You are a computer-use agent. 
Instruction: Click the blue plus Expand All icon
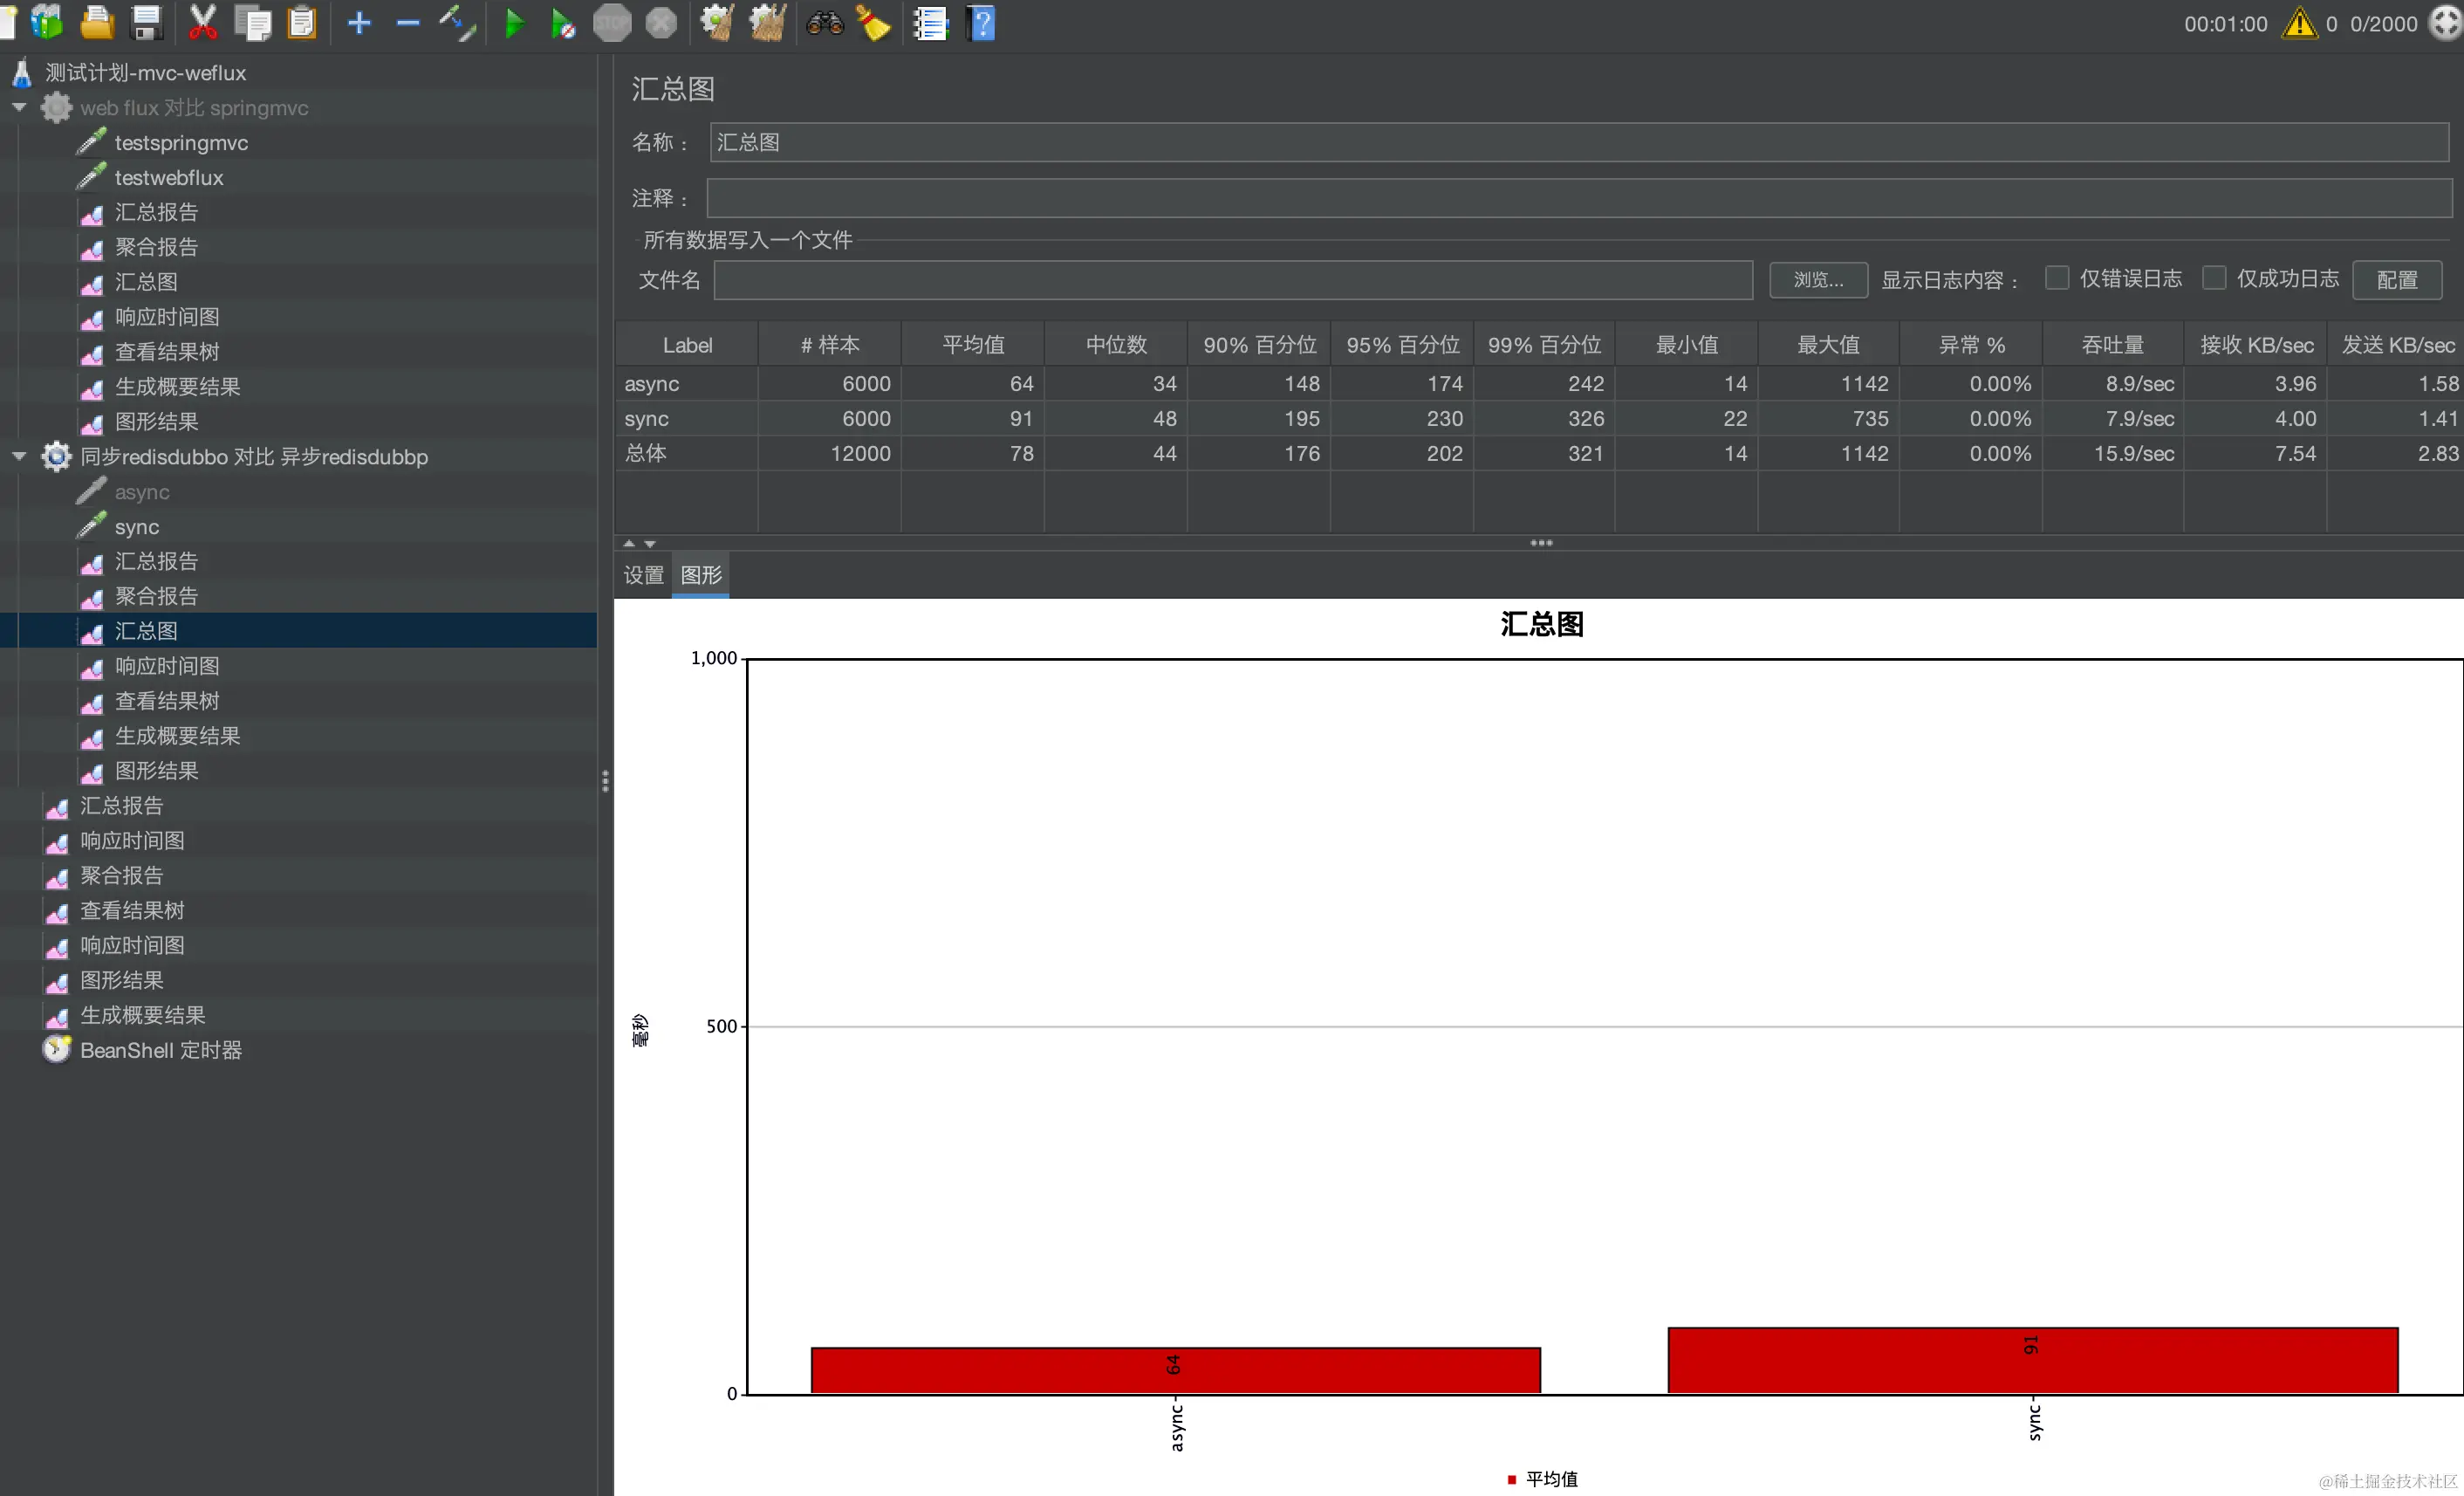(x=359, y=23)
